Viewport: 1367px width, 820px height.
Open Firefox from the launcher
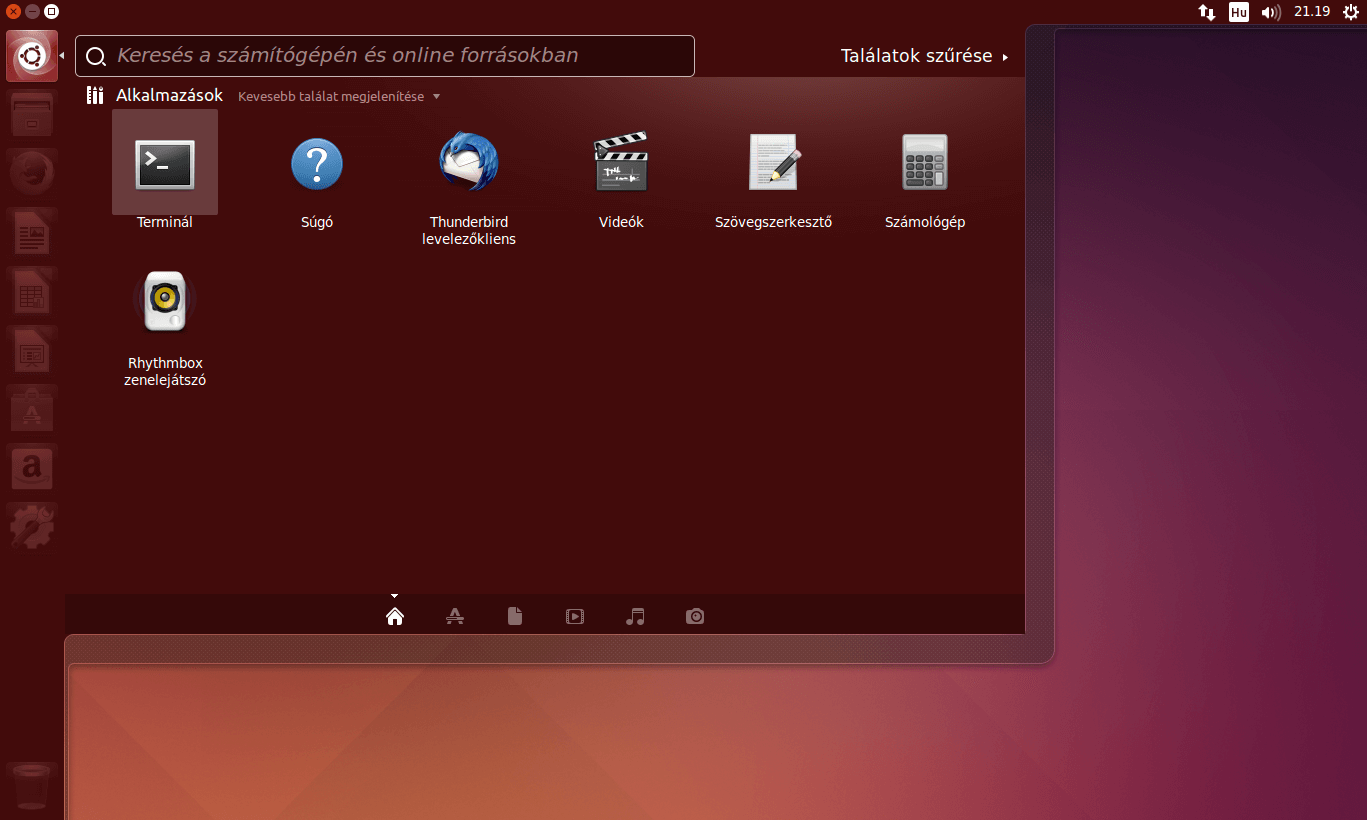(x=32, y=174)
